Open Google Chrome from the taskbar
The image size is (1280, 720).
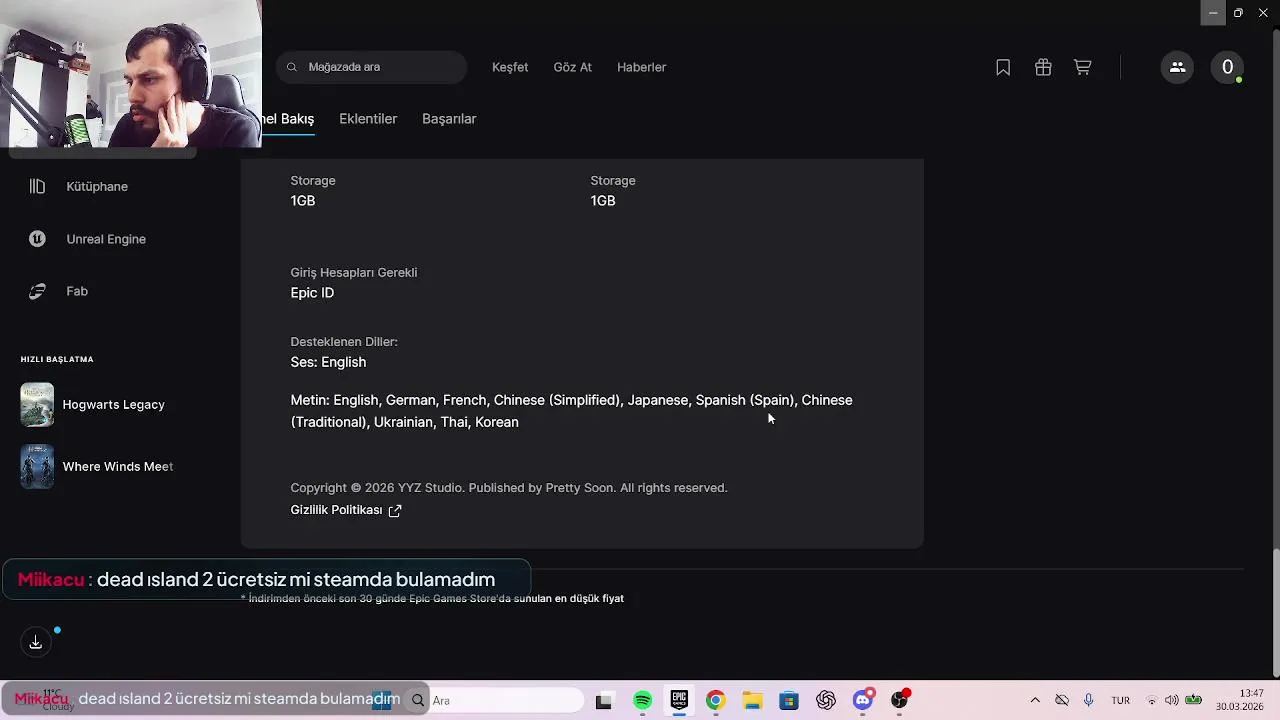click(715, 700)
